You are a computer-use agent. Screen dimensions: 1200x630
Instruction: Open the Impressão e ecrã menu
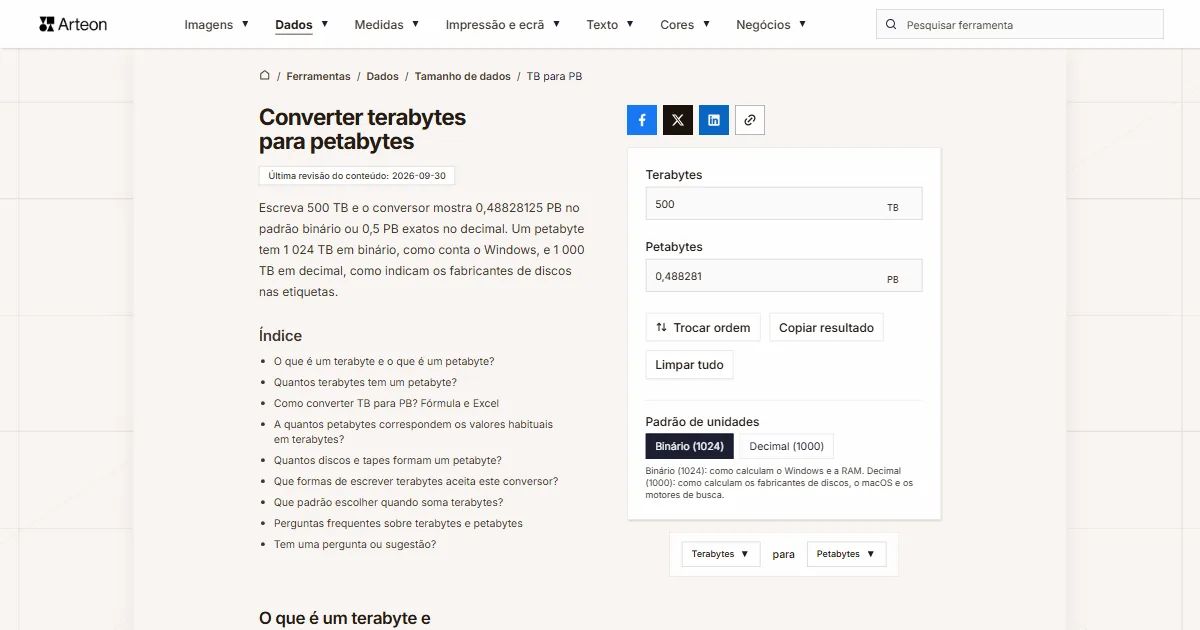(503, 25)
